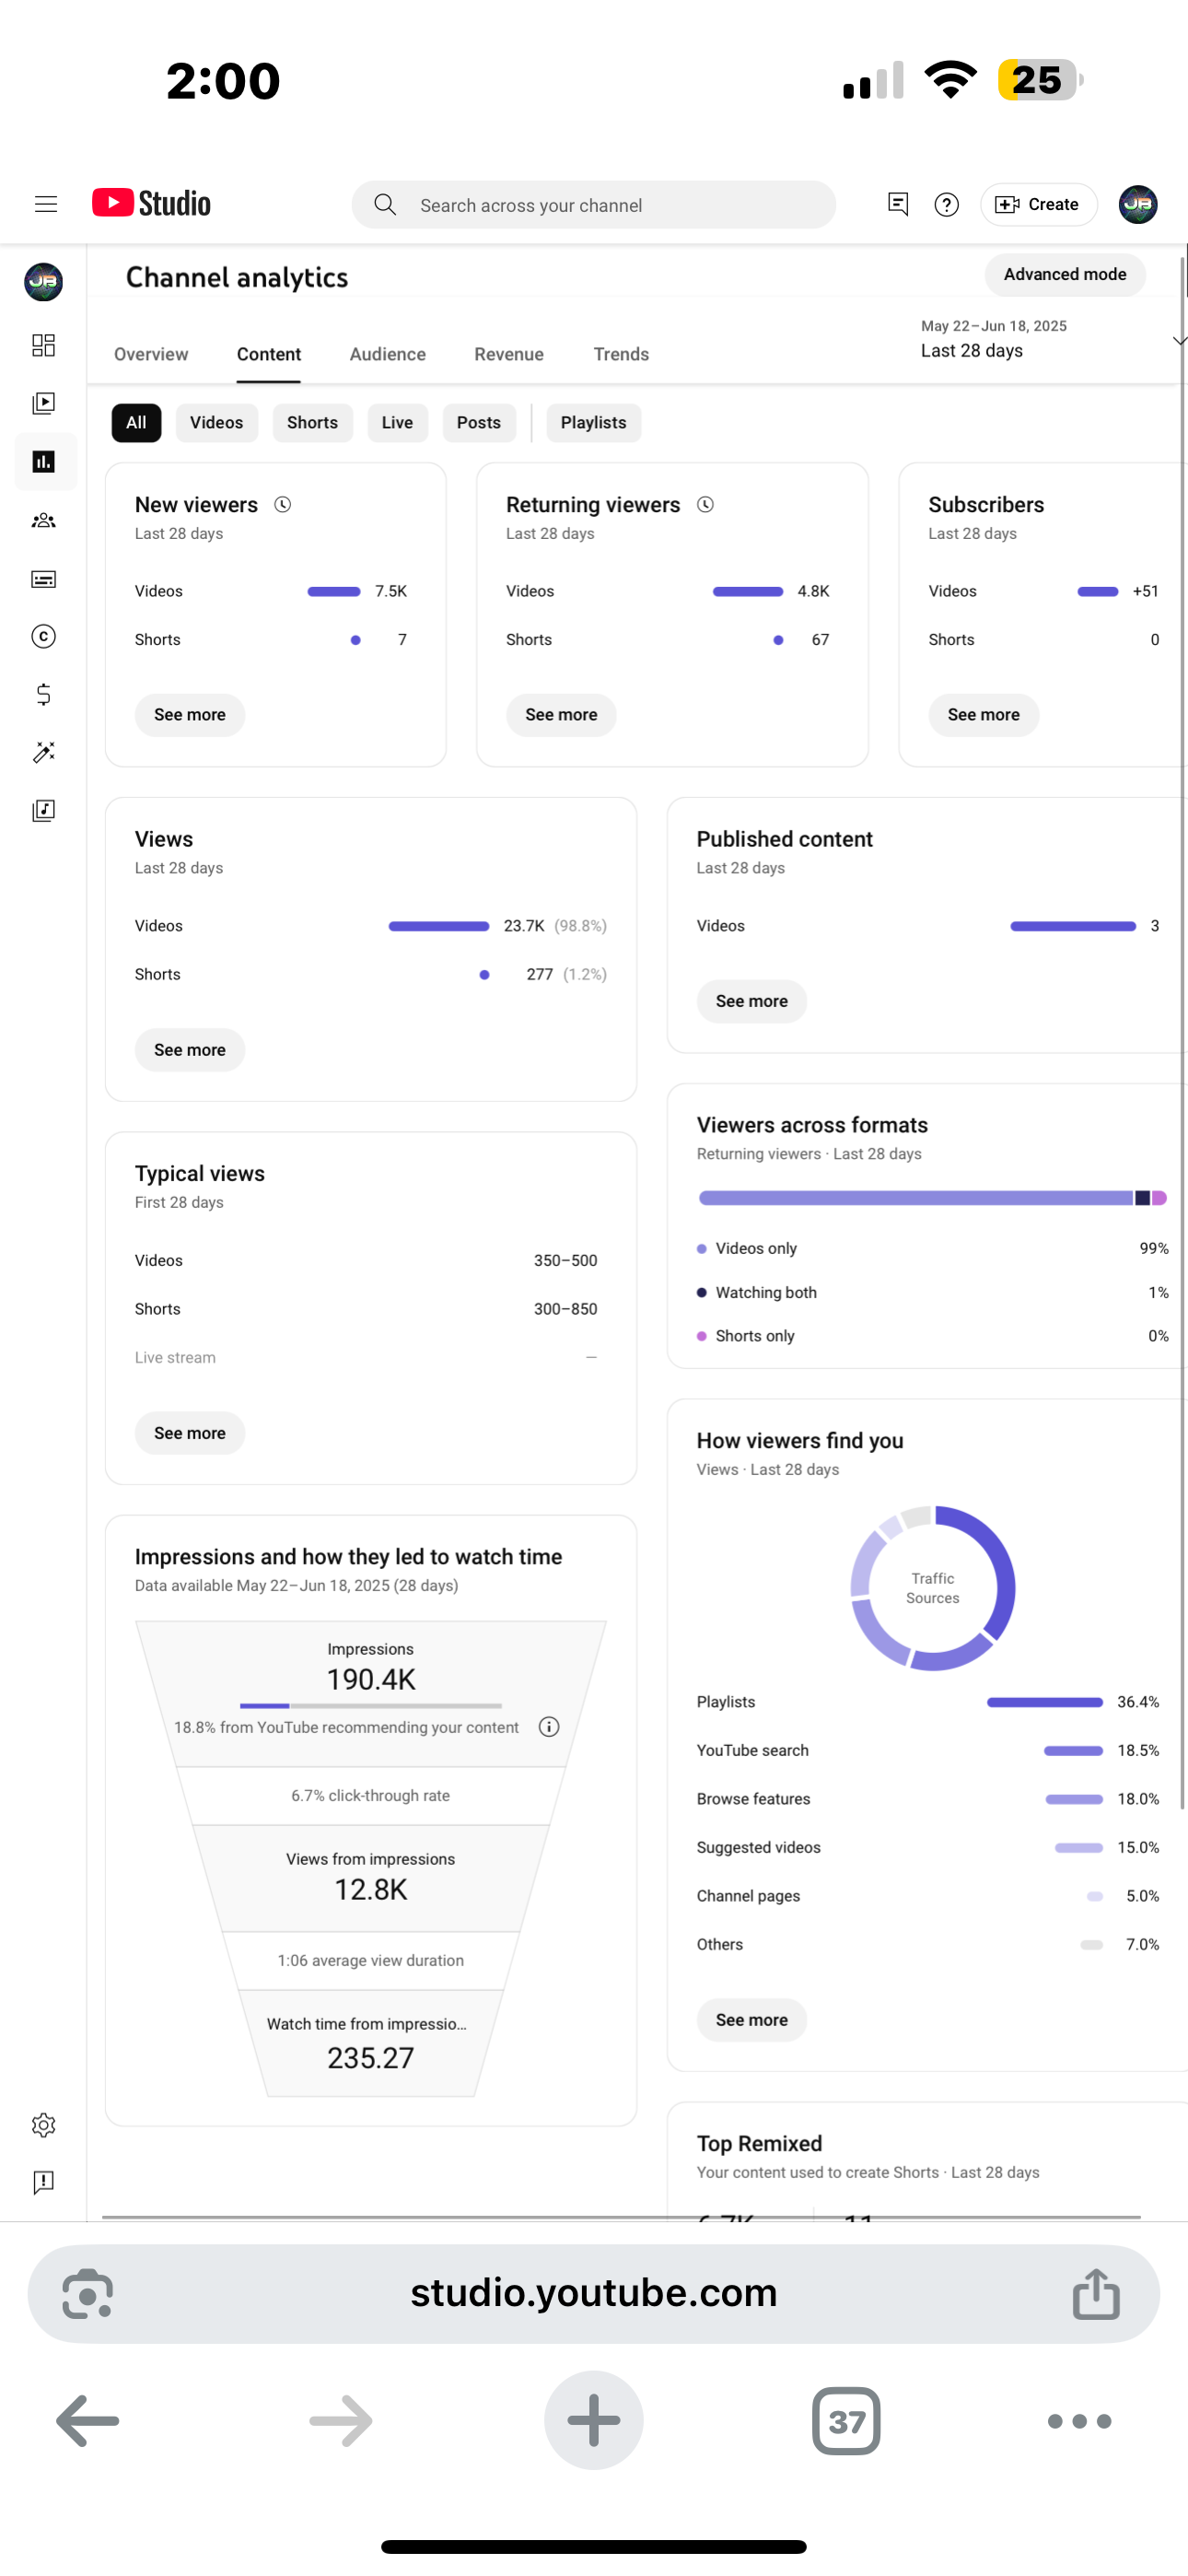The width and height of the screenshot is (1188, 2576).
Task: Click the Advanced mode button
Action: coord(1065,274)
